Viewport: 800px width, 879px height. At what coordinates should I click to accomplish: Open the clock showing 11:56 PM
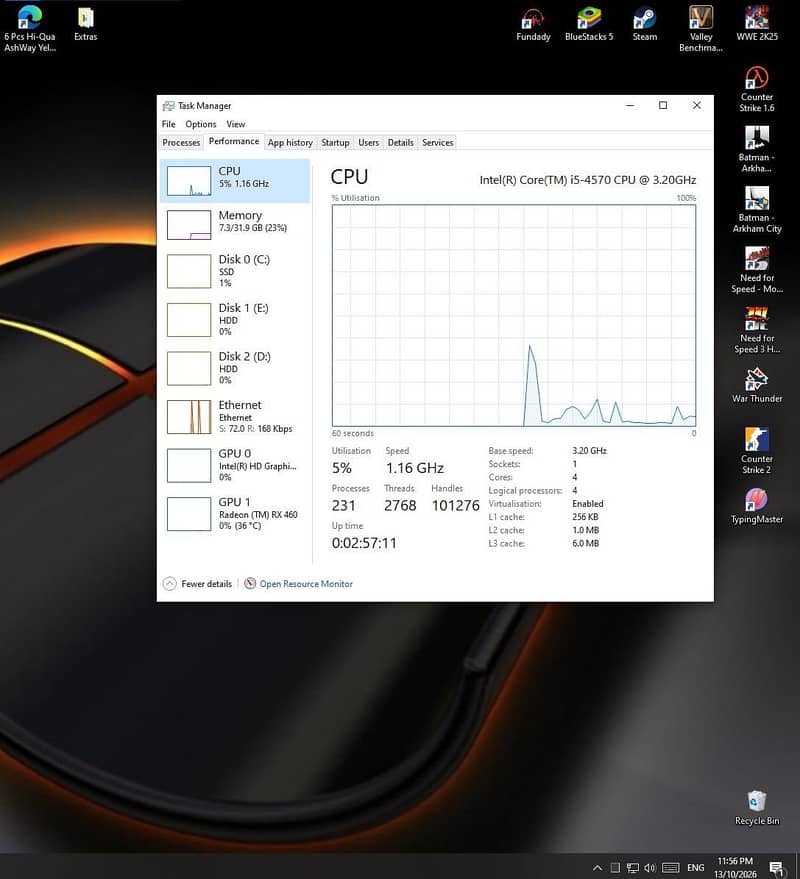736,868
